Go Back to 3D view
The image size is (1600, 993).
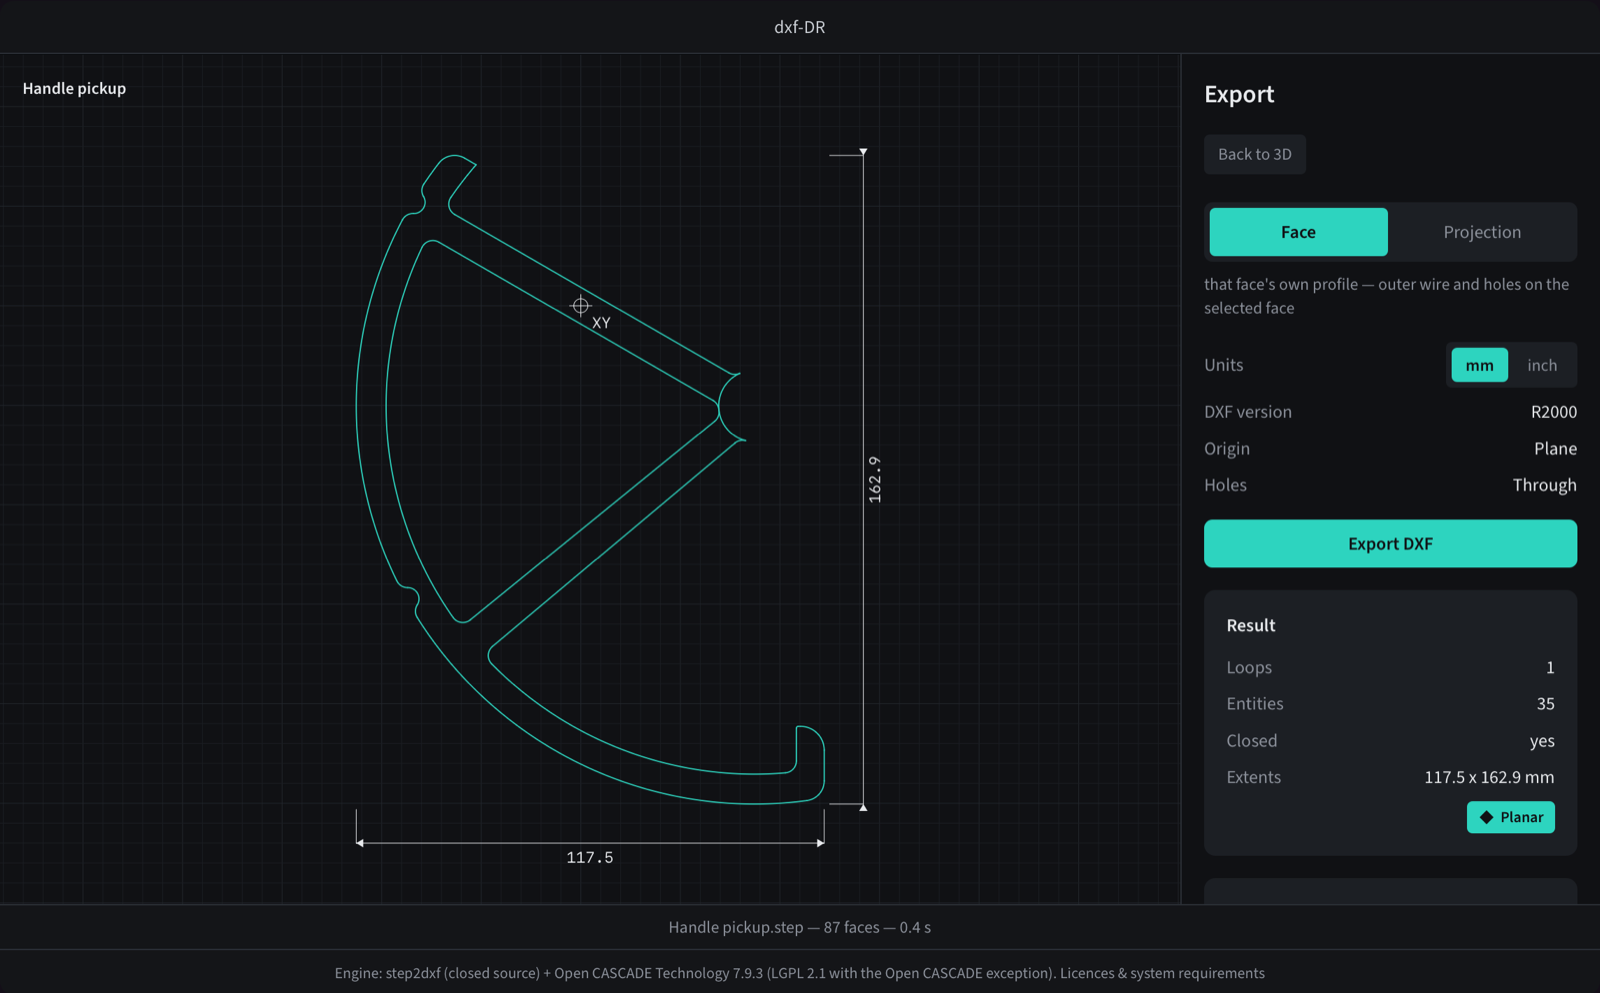pyautogui.click(x=1255, y=154)
